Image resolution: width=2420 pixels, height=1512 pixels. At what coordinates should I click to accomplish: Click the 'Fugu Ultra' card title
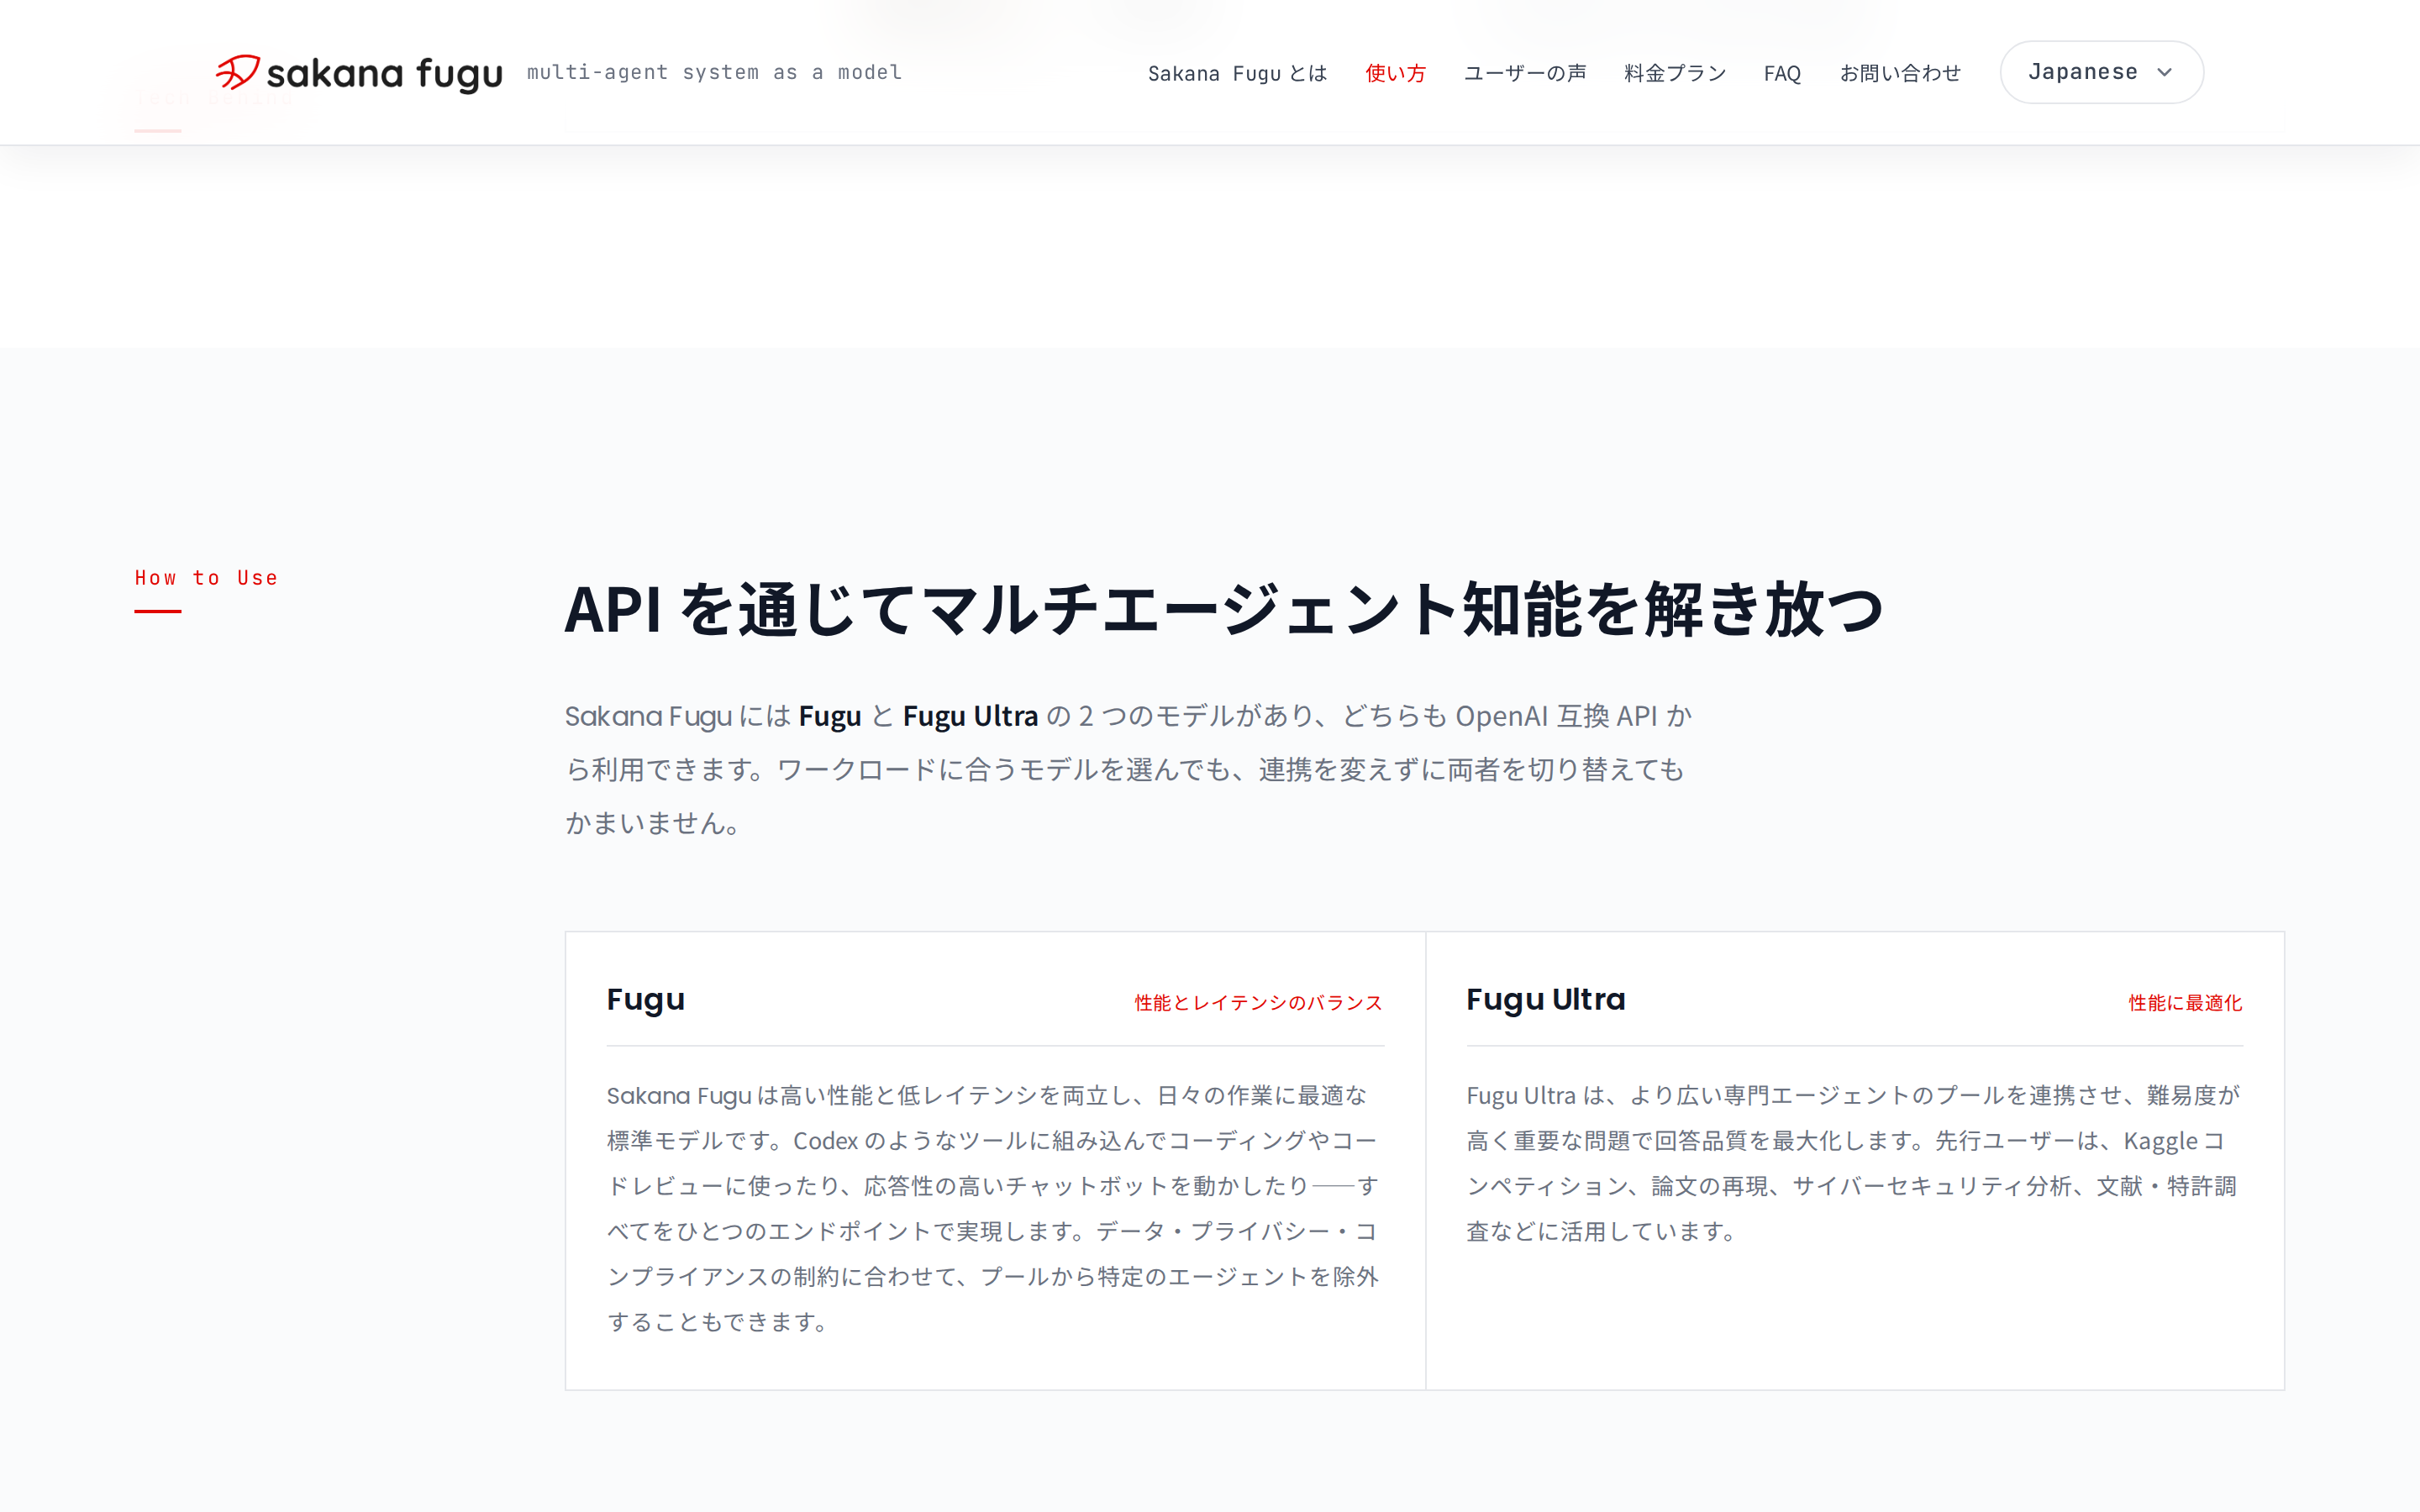click(x=1546, y=1000)
